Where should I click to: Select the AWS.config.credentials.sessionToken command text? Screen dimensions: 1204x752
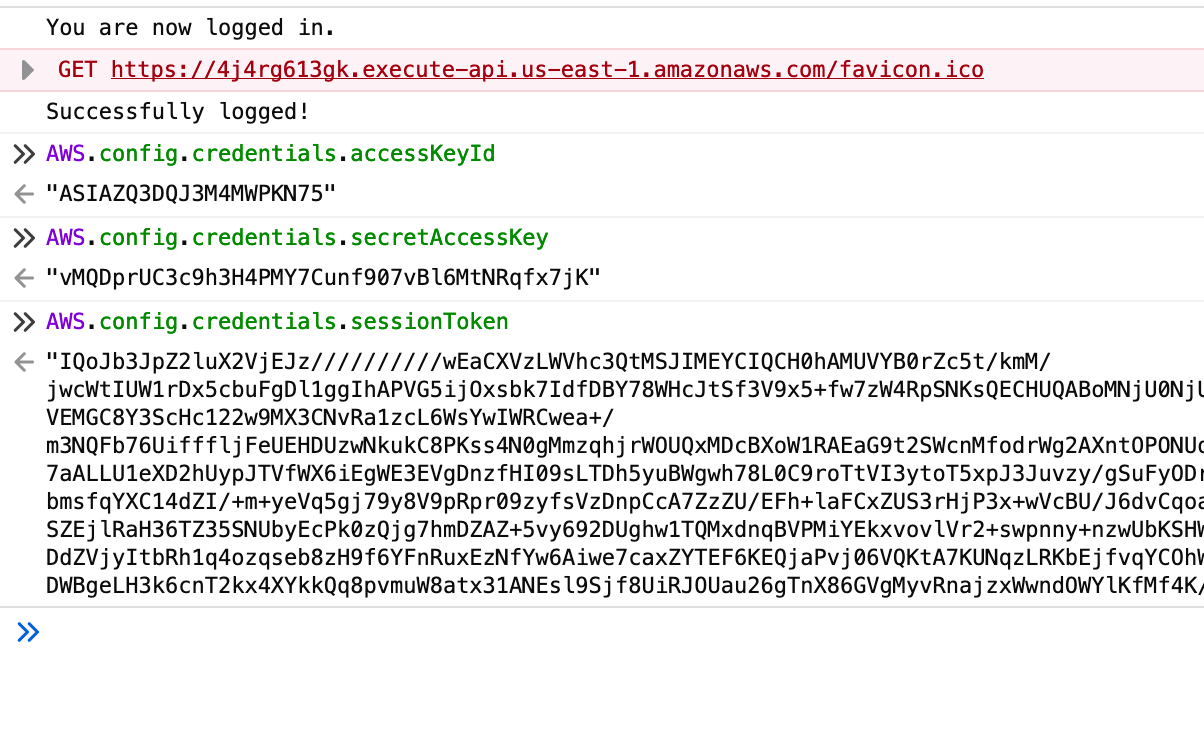[x=277, y=322]
